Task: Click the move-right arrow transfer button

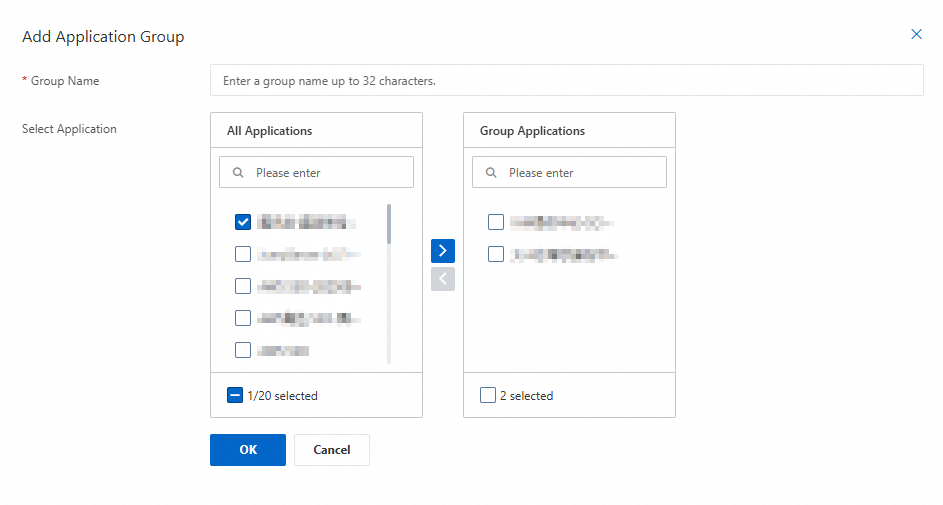Action: pos(443,250)
